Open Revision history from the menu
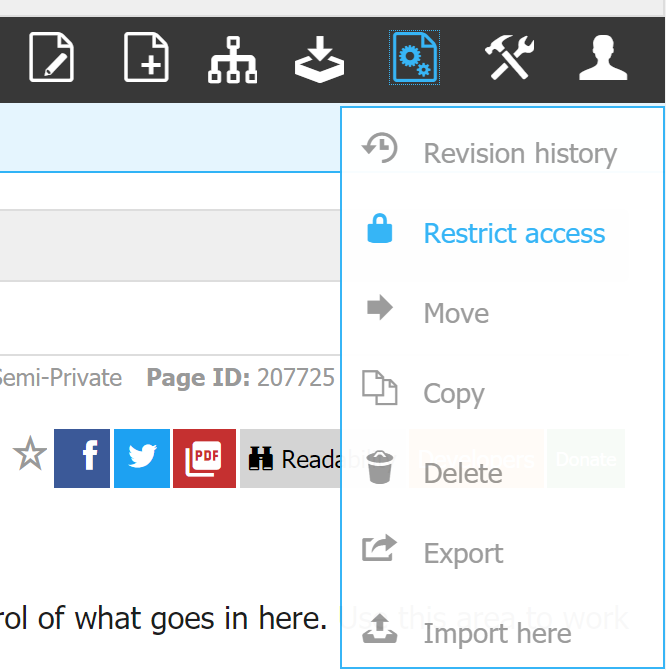The height and width of the screenshot is (670, 666). click(519, 154)
